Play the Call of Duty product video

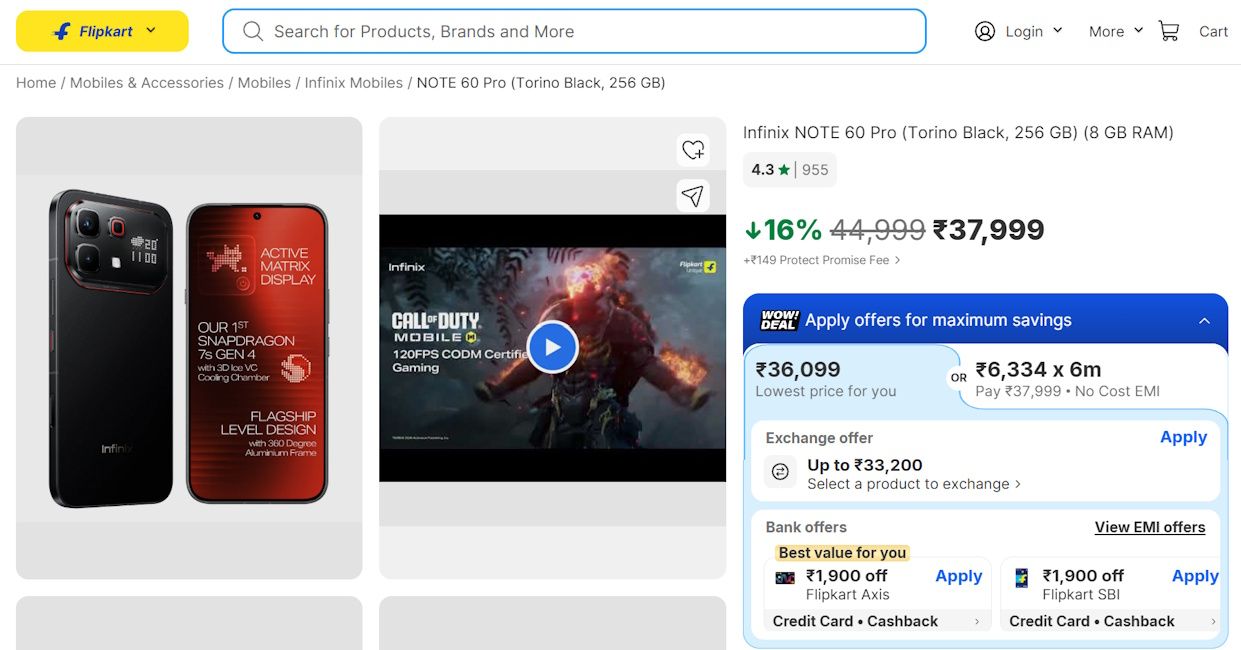pyautogui.click(x=553, y=347)
